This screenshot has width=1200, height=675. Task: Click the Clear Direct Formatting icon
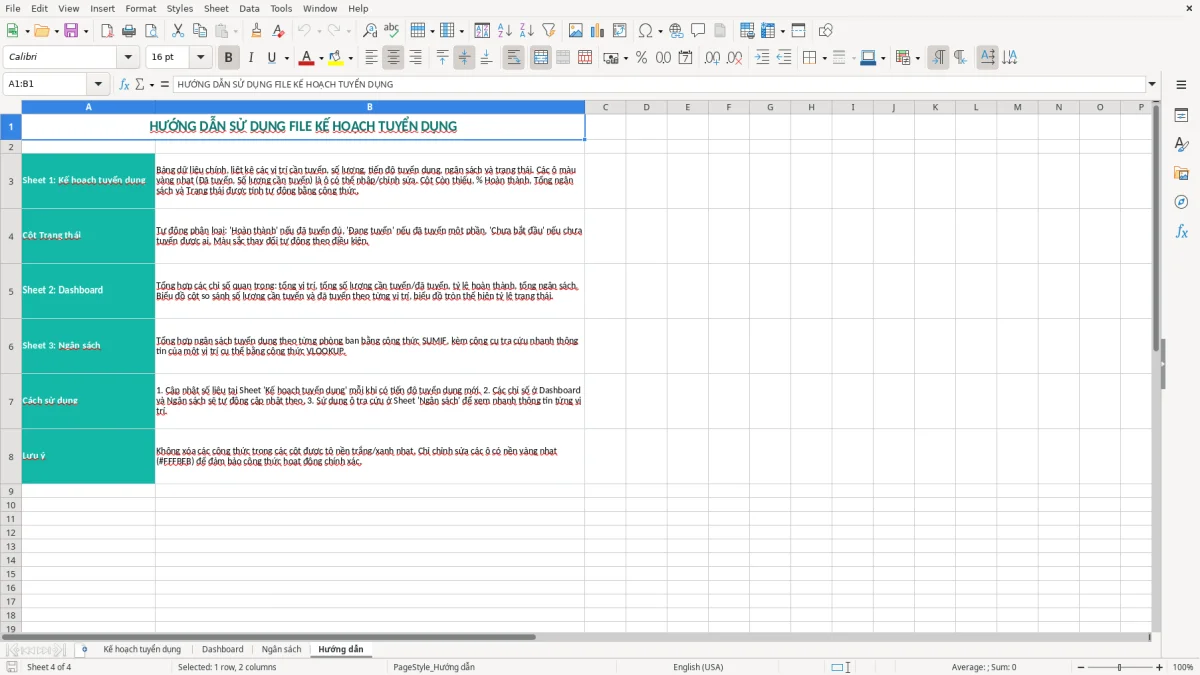279,31
